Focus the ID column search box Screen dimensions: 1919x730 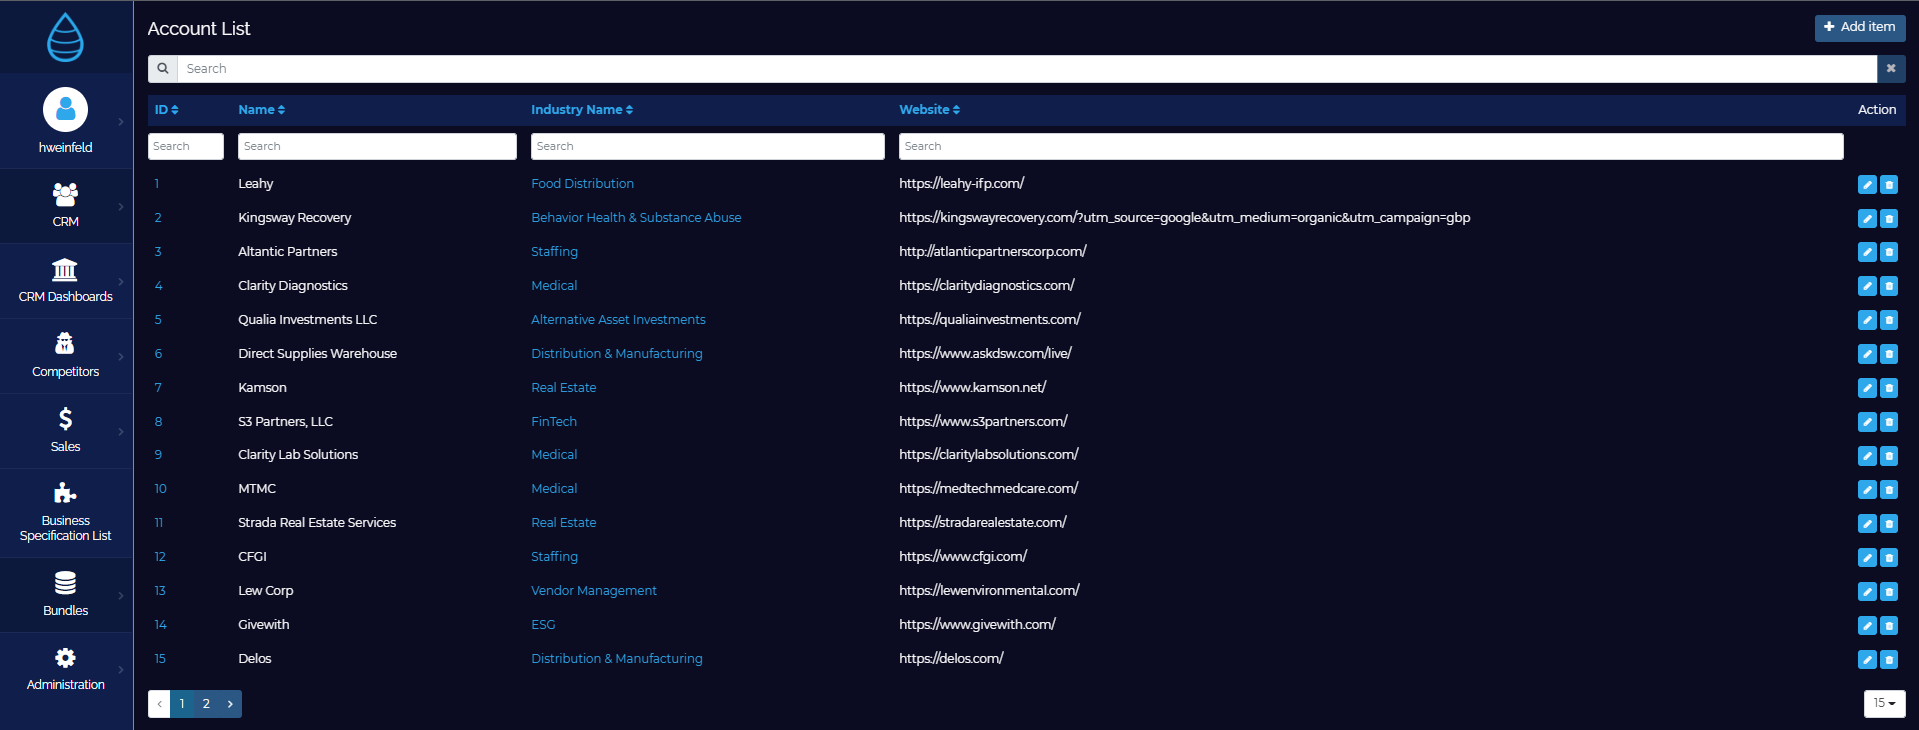[x=186, y=146]
